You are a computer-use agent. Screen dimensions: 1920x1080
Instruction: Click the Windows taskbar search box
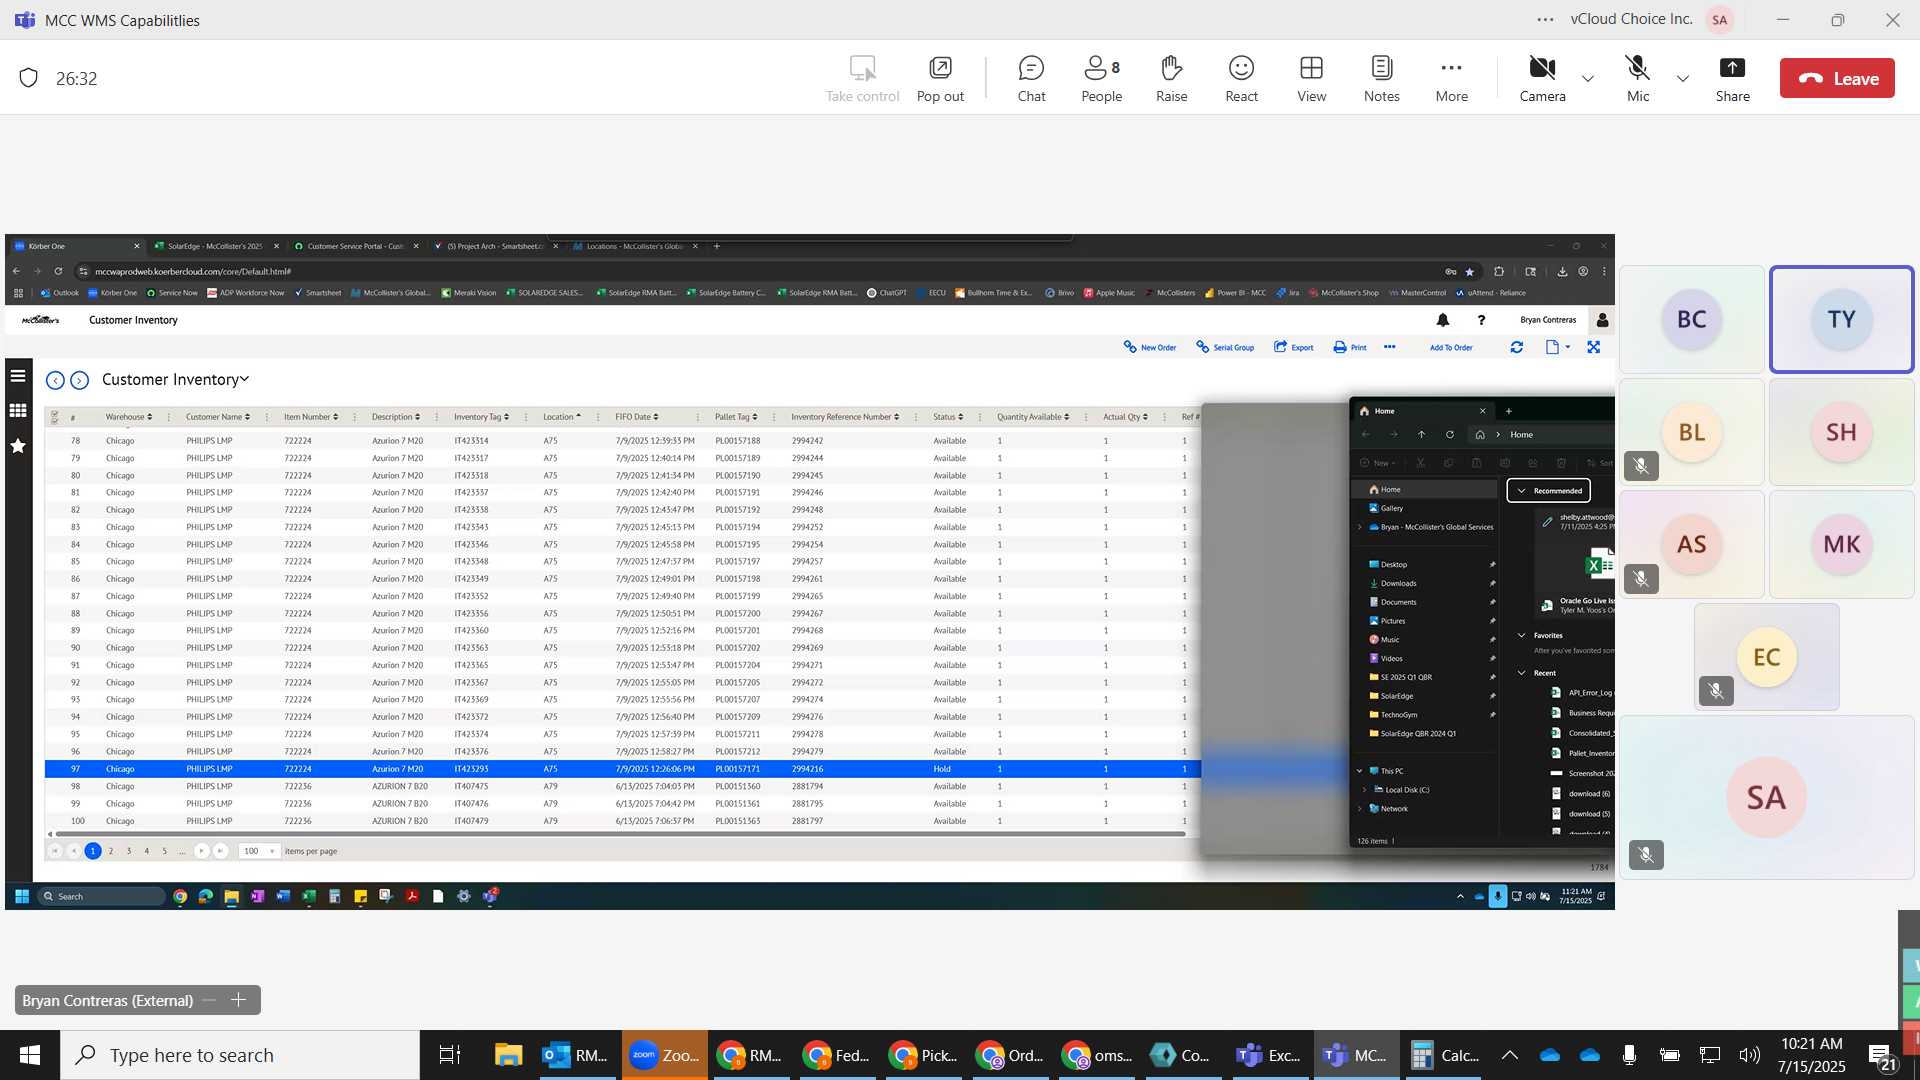[240, 1055]
